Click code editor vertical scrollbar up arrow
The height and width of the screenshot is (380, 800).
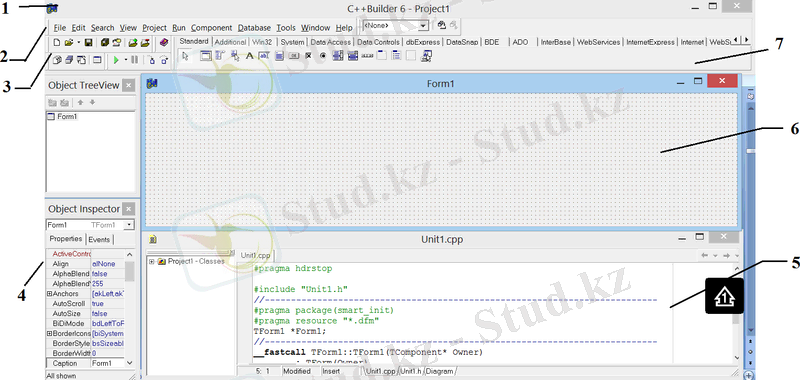point(736,268)
